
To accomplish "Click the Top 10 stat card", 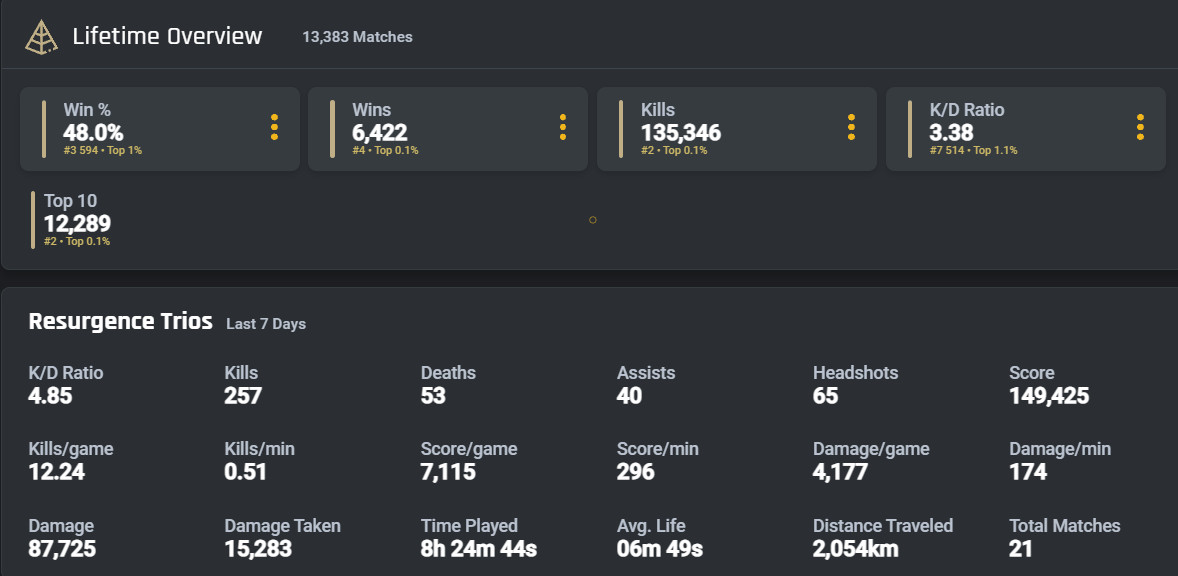I will [x=78, y=220].
